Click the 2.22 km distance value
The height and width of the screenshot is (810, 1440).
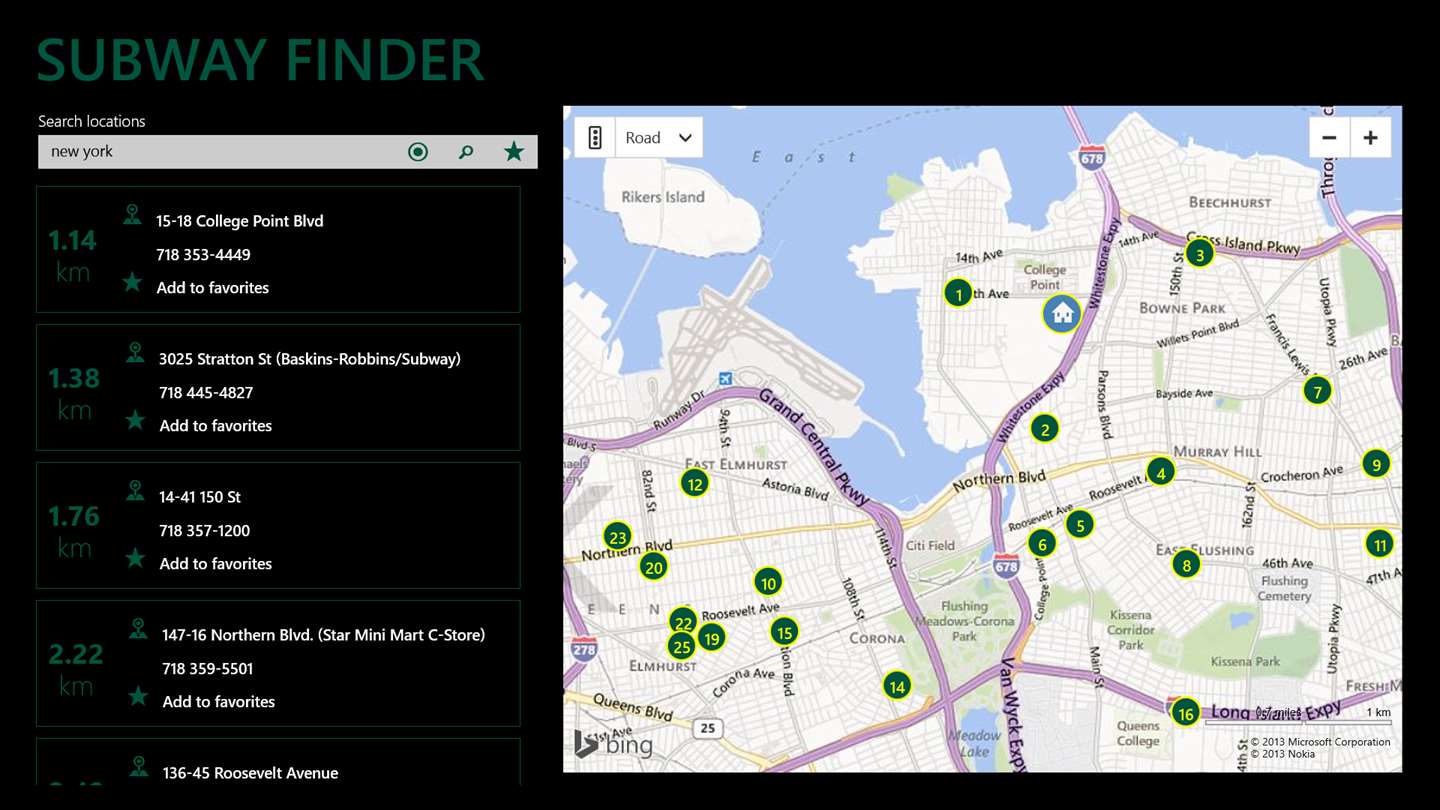tap(76, 655)
